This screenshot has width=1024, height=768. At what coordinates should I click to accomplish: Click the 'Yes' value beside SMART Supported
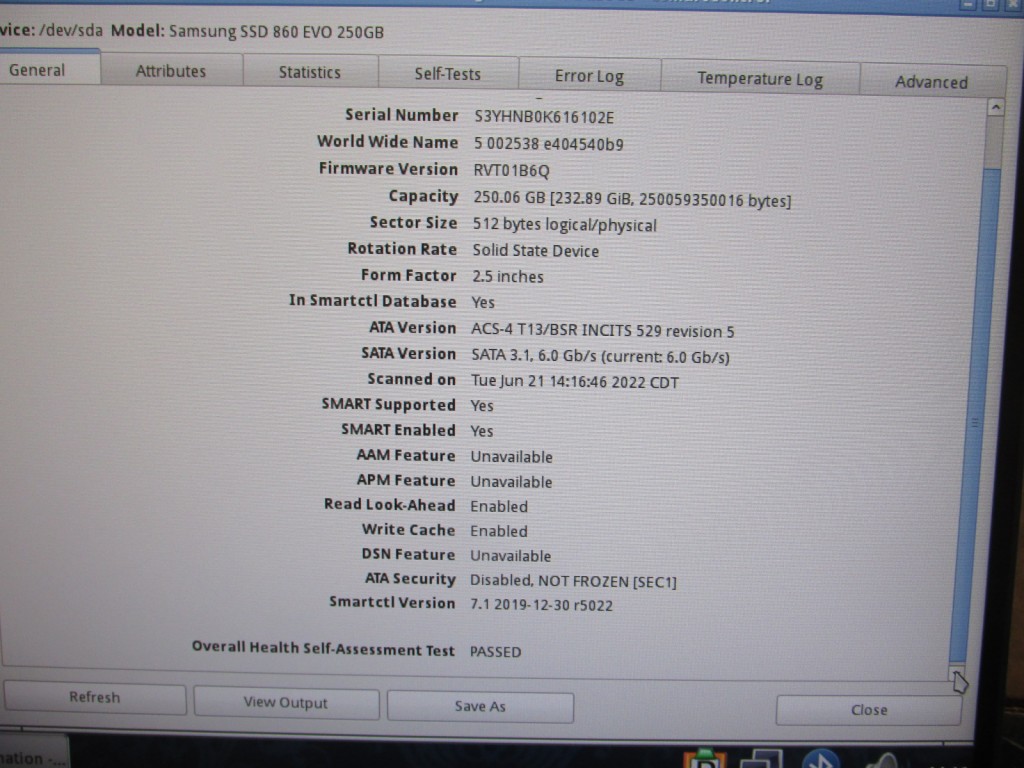tap(482, 406)
